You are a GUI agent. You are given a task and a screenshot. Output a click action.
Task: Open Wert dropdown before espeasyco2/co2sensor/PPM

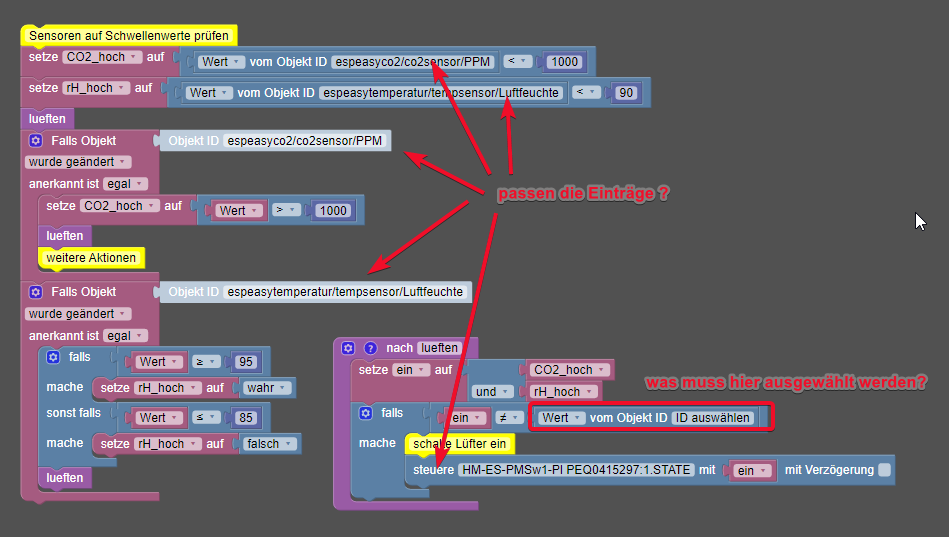[x=222, y=62]
